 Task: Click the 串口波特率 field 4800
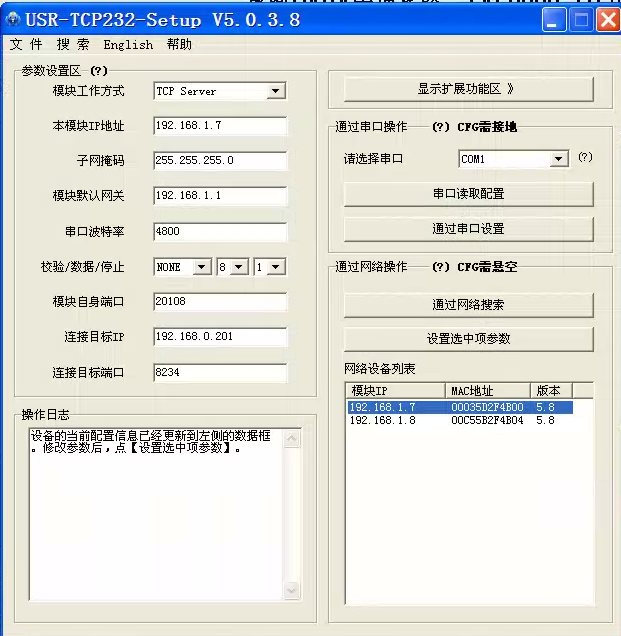point(220,232)
